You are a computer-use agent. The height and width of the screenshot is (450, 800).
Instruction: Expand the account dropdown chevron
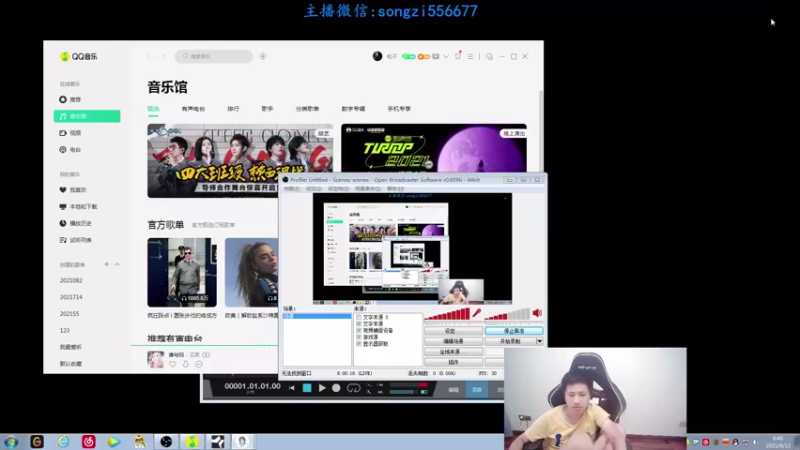446,57
